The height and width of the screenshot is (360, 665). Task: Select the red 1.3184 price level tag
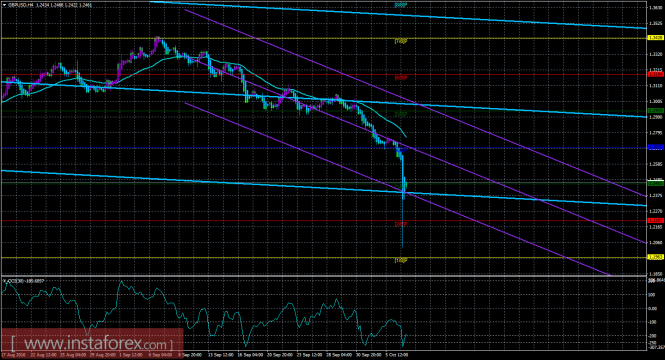click(x=655, y=74)
